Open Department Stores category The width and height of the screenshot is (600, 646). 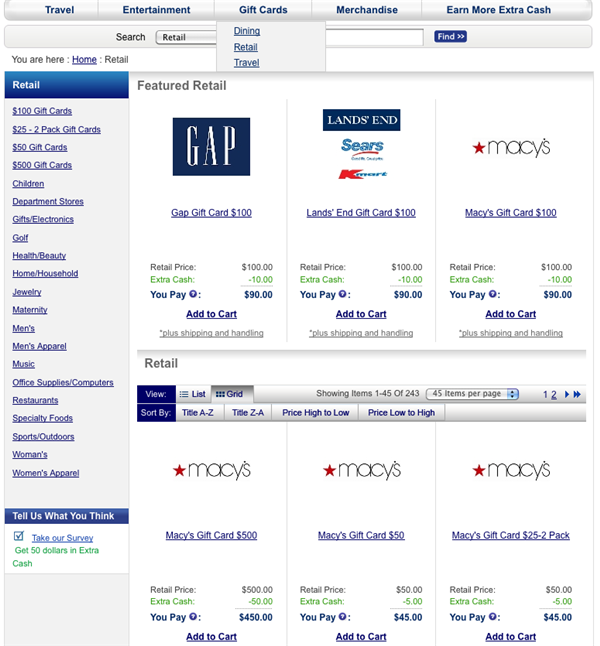(48, 201)
